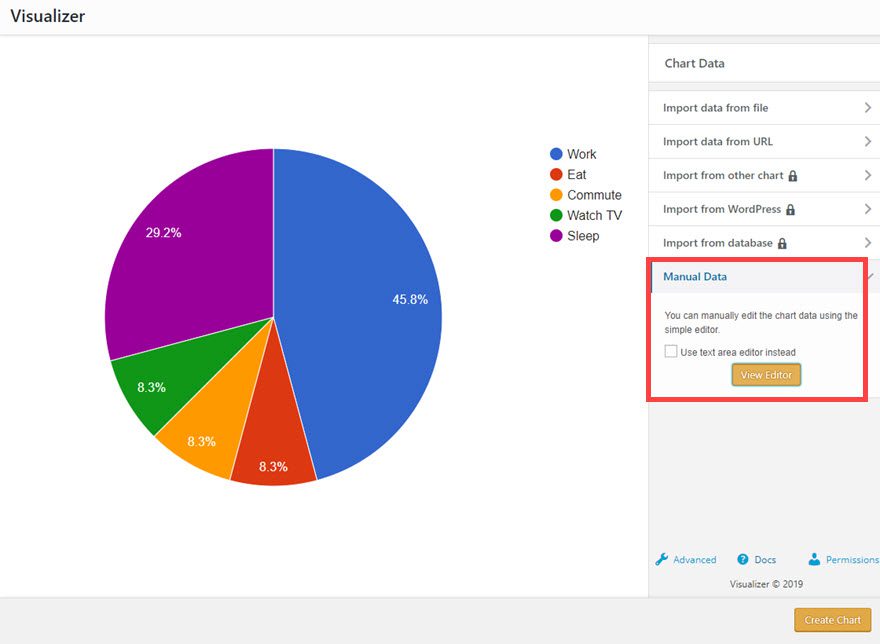The image size is (880, 644).
Task: Open the Docs link
Action: coord(765,560)
